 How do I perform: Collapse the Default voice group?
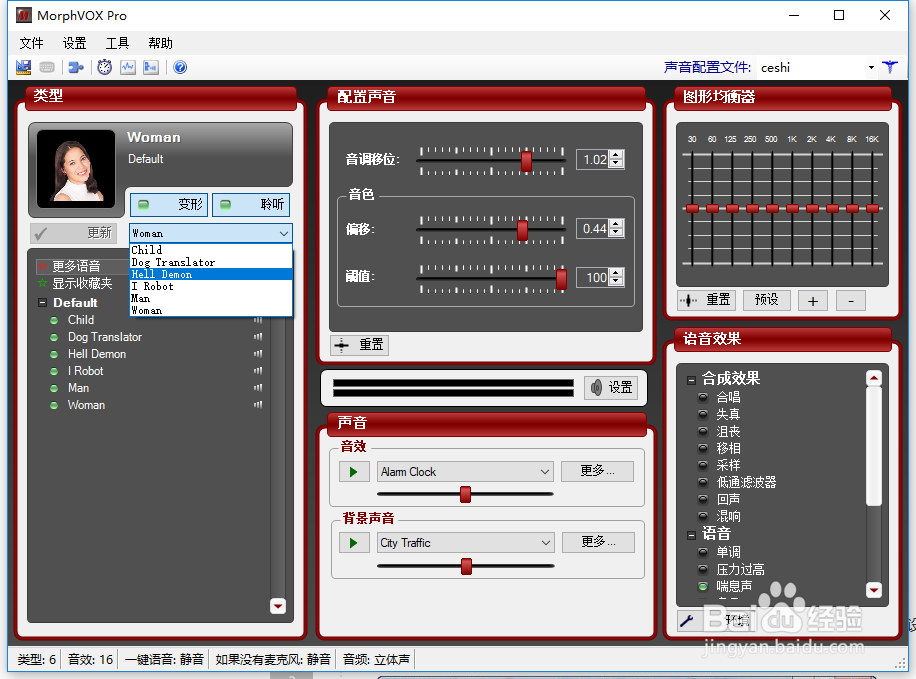(42, 303)
